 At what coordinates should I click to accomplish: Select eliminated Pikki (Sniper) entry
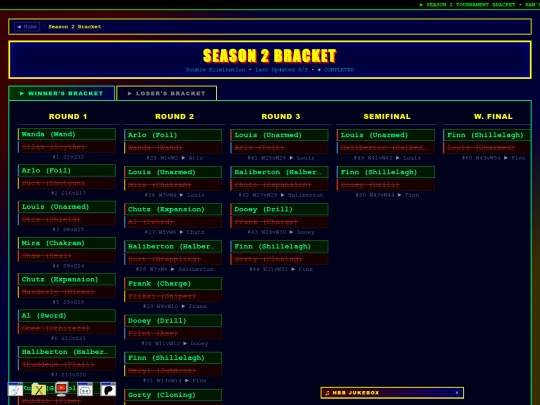[x=173, y=296]
